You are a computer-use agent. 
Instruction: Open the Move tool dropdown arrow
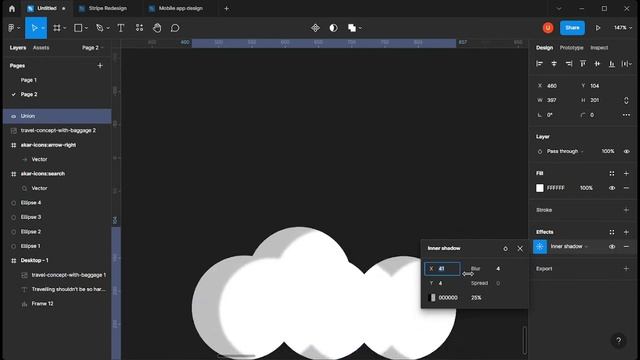tap(42, 28)
